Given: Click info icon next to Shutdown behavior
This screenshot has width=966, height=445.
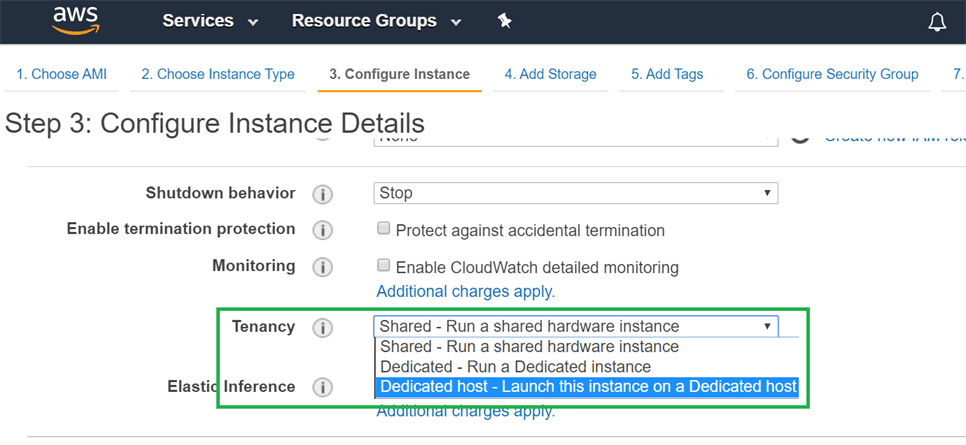Looking at the screenshot, I should click(322, 194).
